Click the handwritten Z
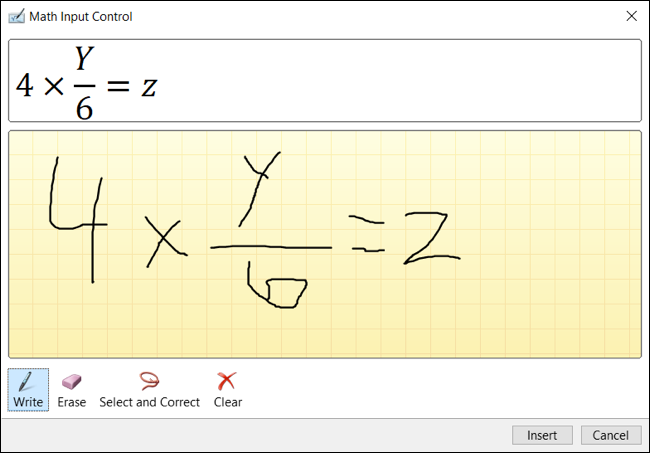The height and width of the screenshot is (453, 650). (x=432, y=238)
